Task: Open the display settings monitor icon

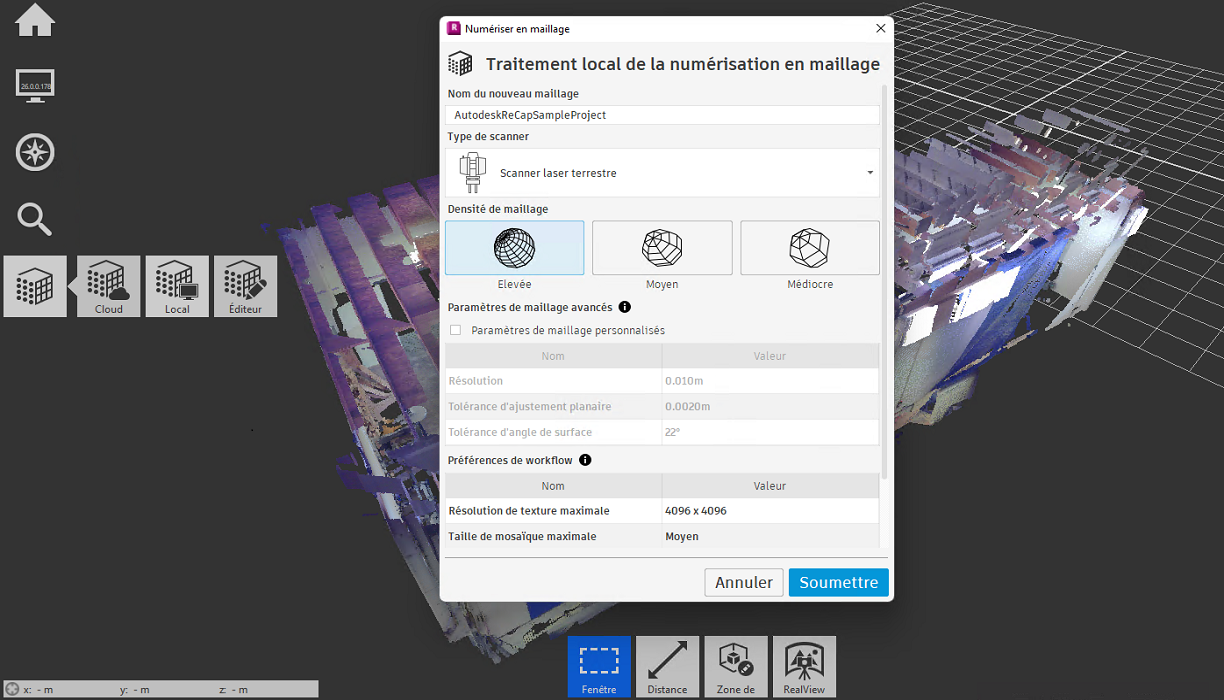Action: coord(35,85)
